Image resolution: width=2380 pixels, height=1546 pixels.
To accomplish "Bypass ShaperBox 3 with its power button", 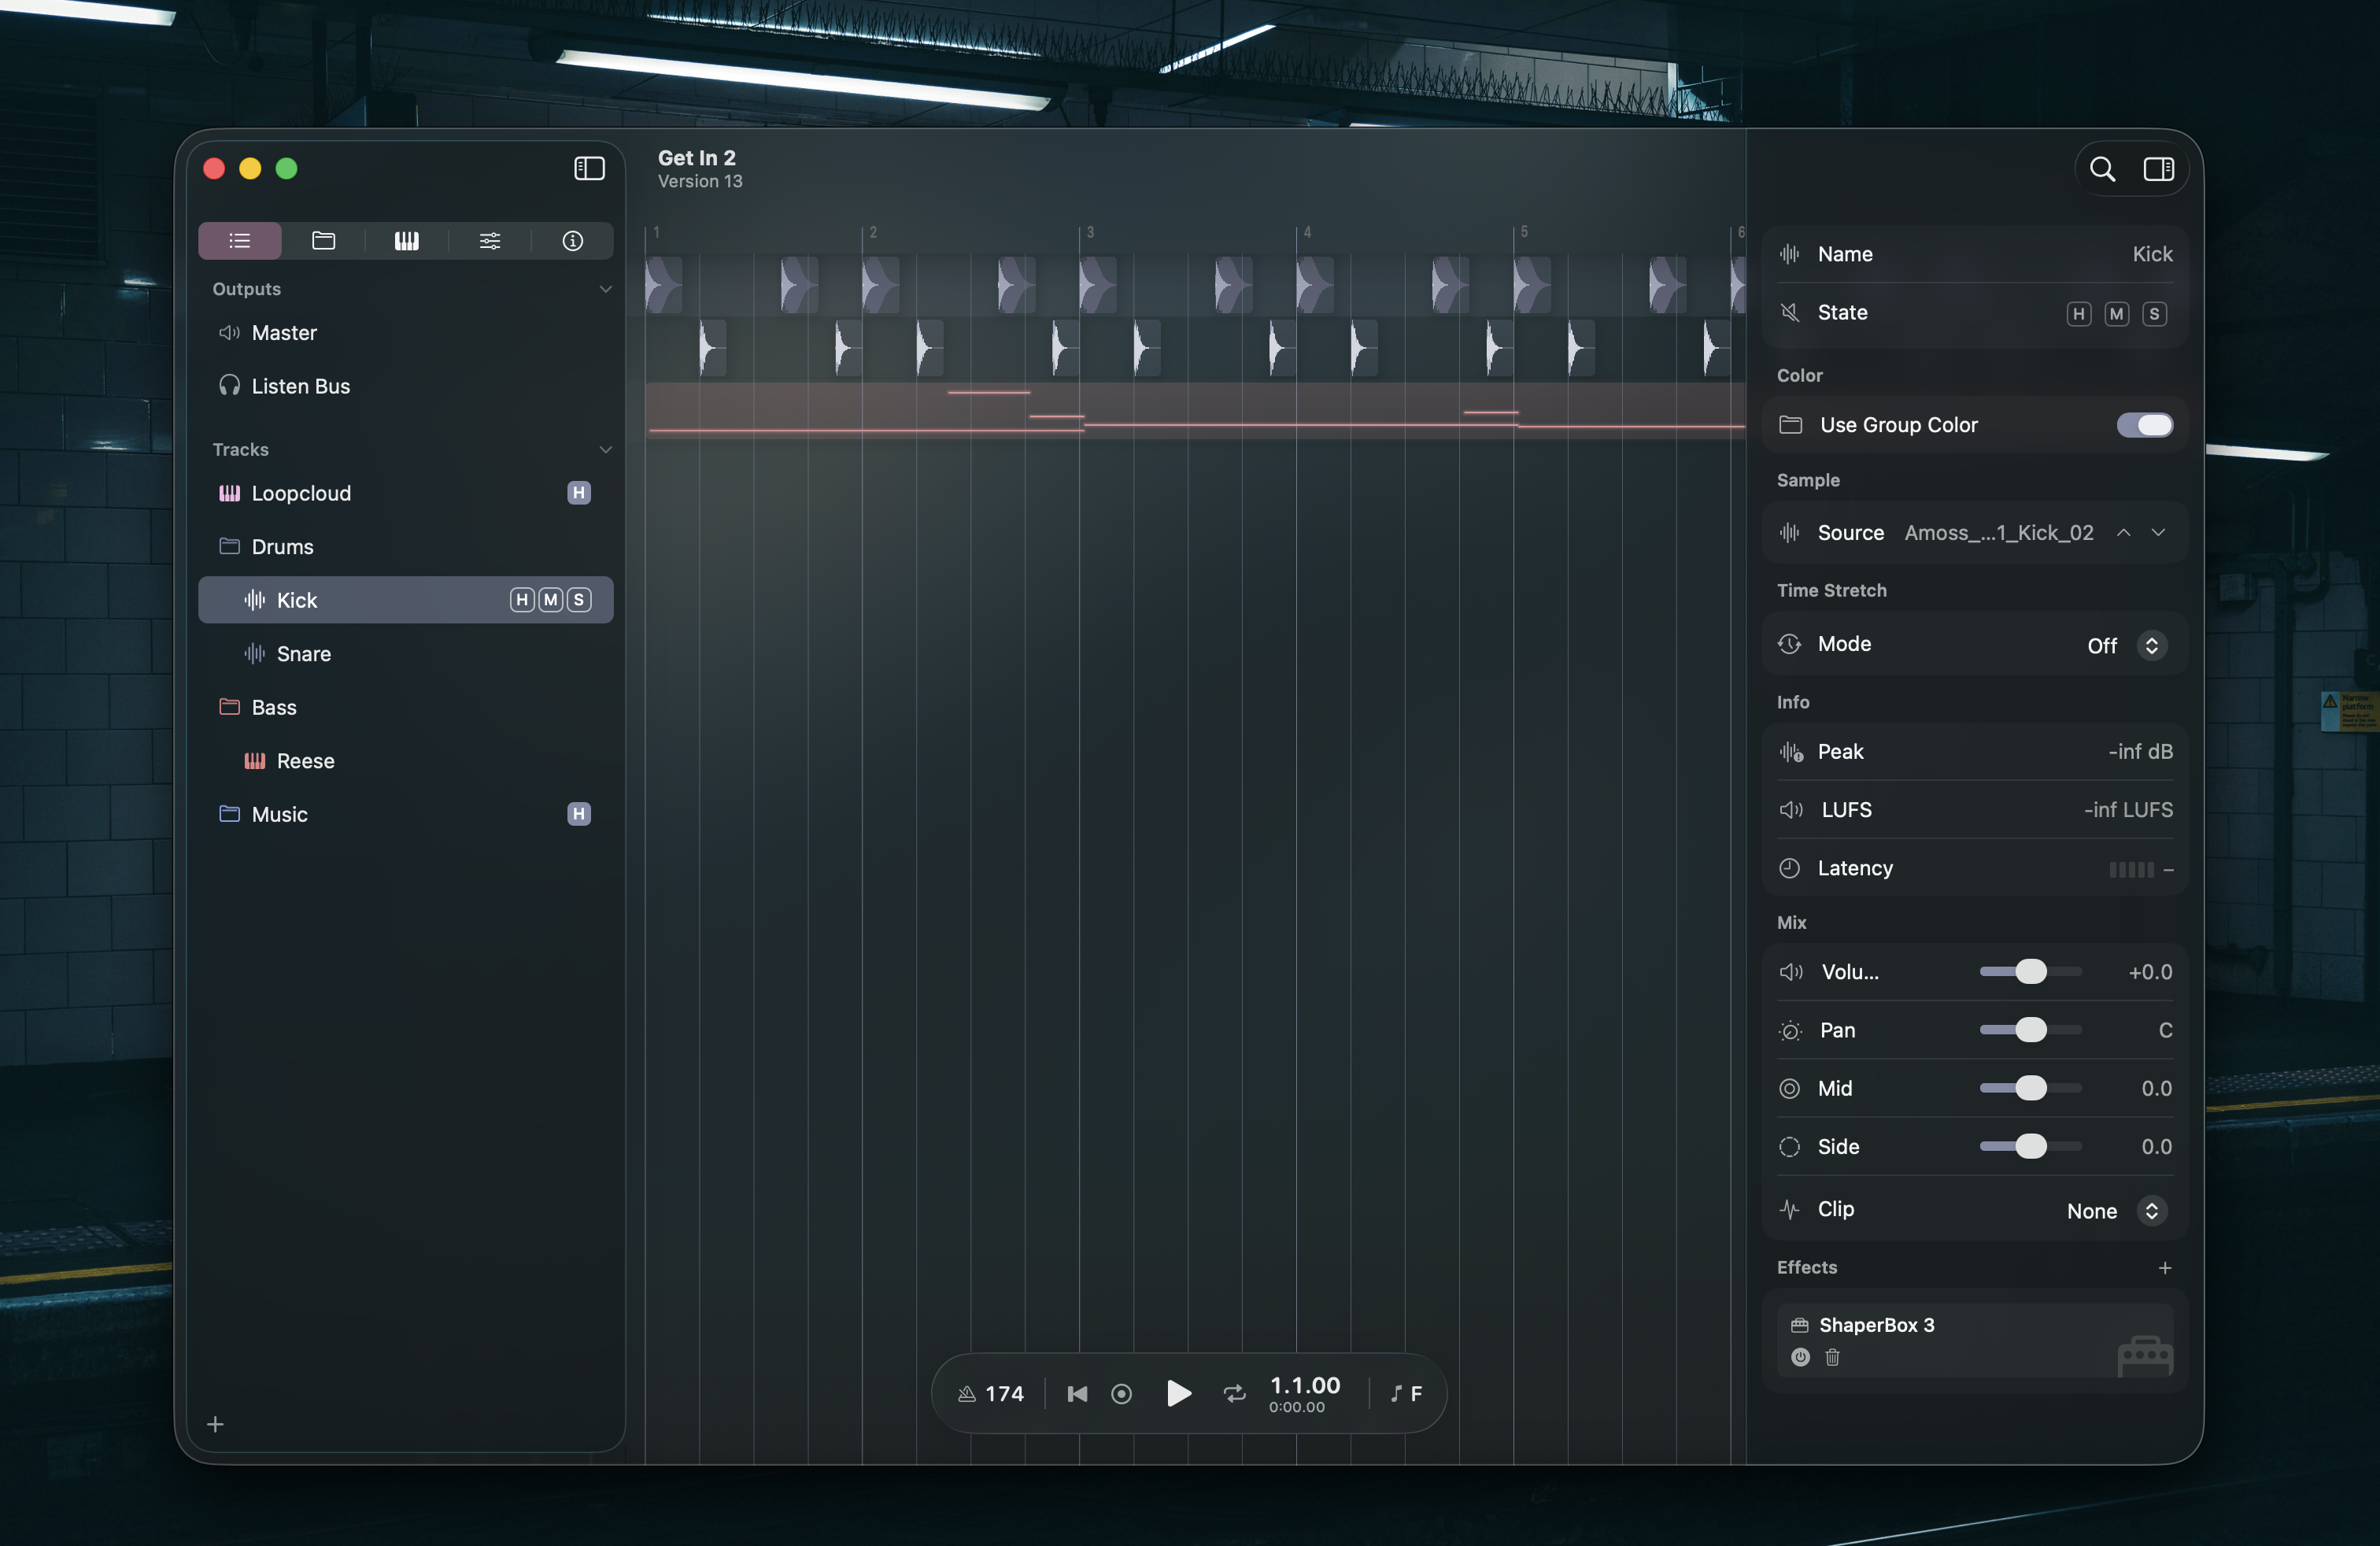I will click(1800, 1357).
